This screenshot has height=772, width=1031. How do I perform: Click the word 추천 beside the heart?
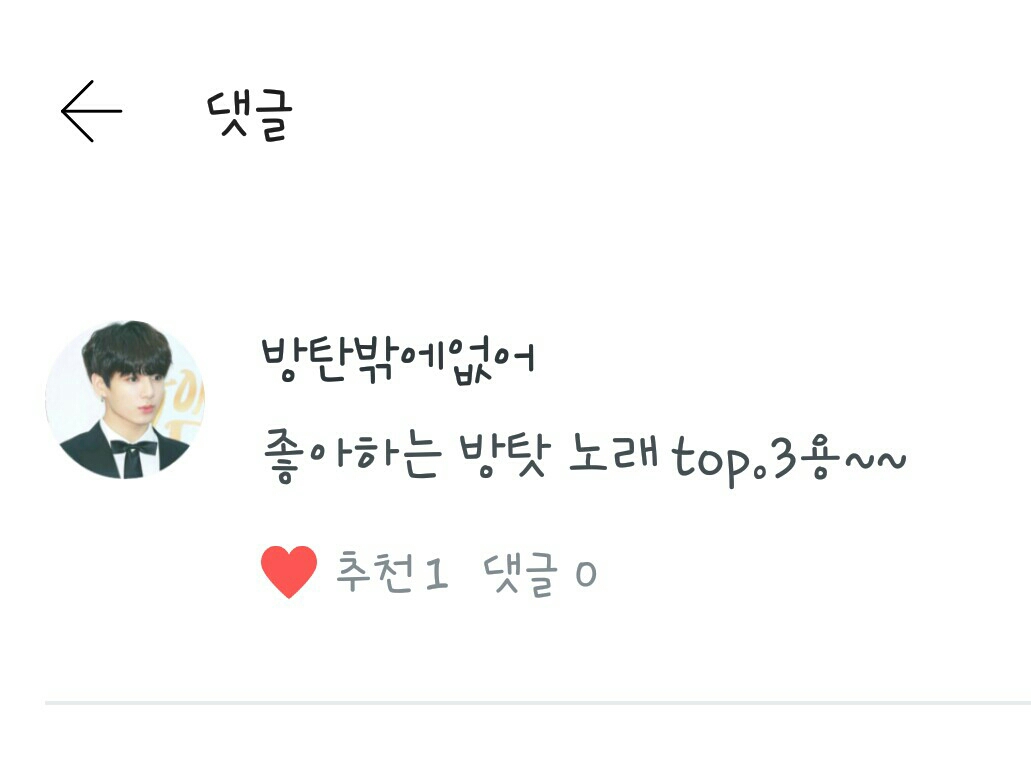tap(375, 572)
